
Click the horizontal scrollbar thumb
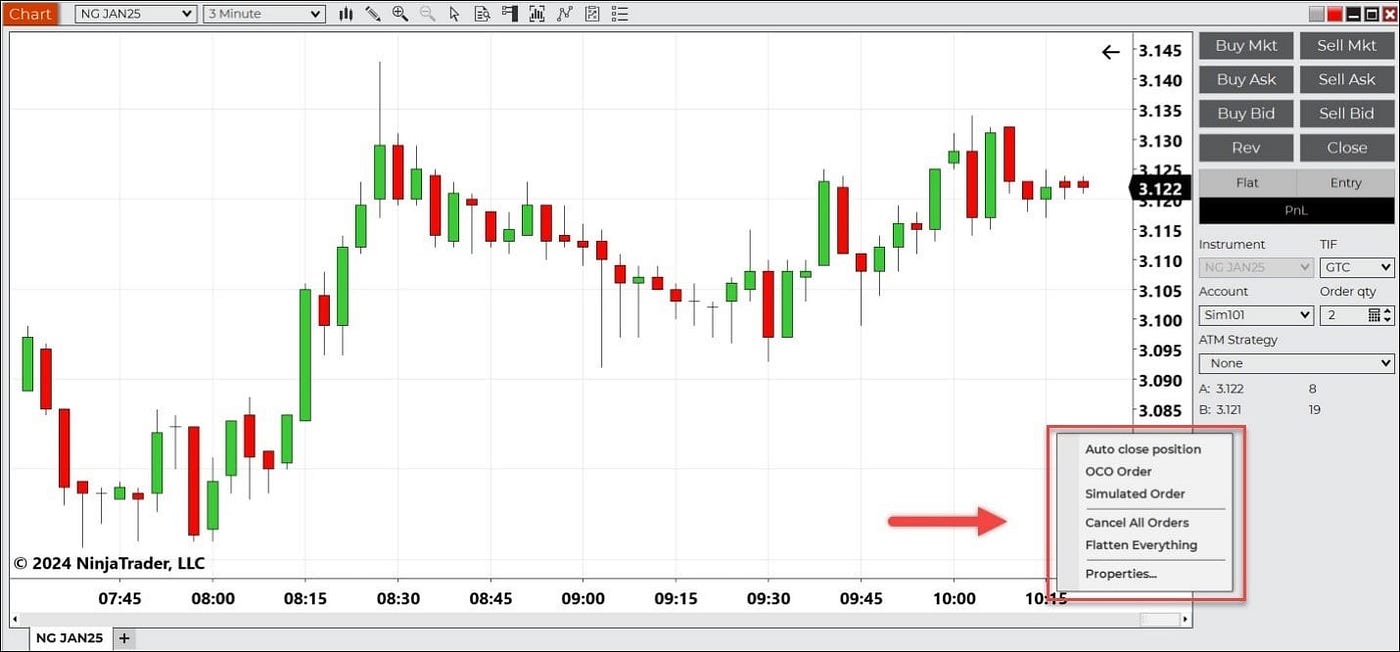point(1160,619)
